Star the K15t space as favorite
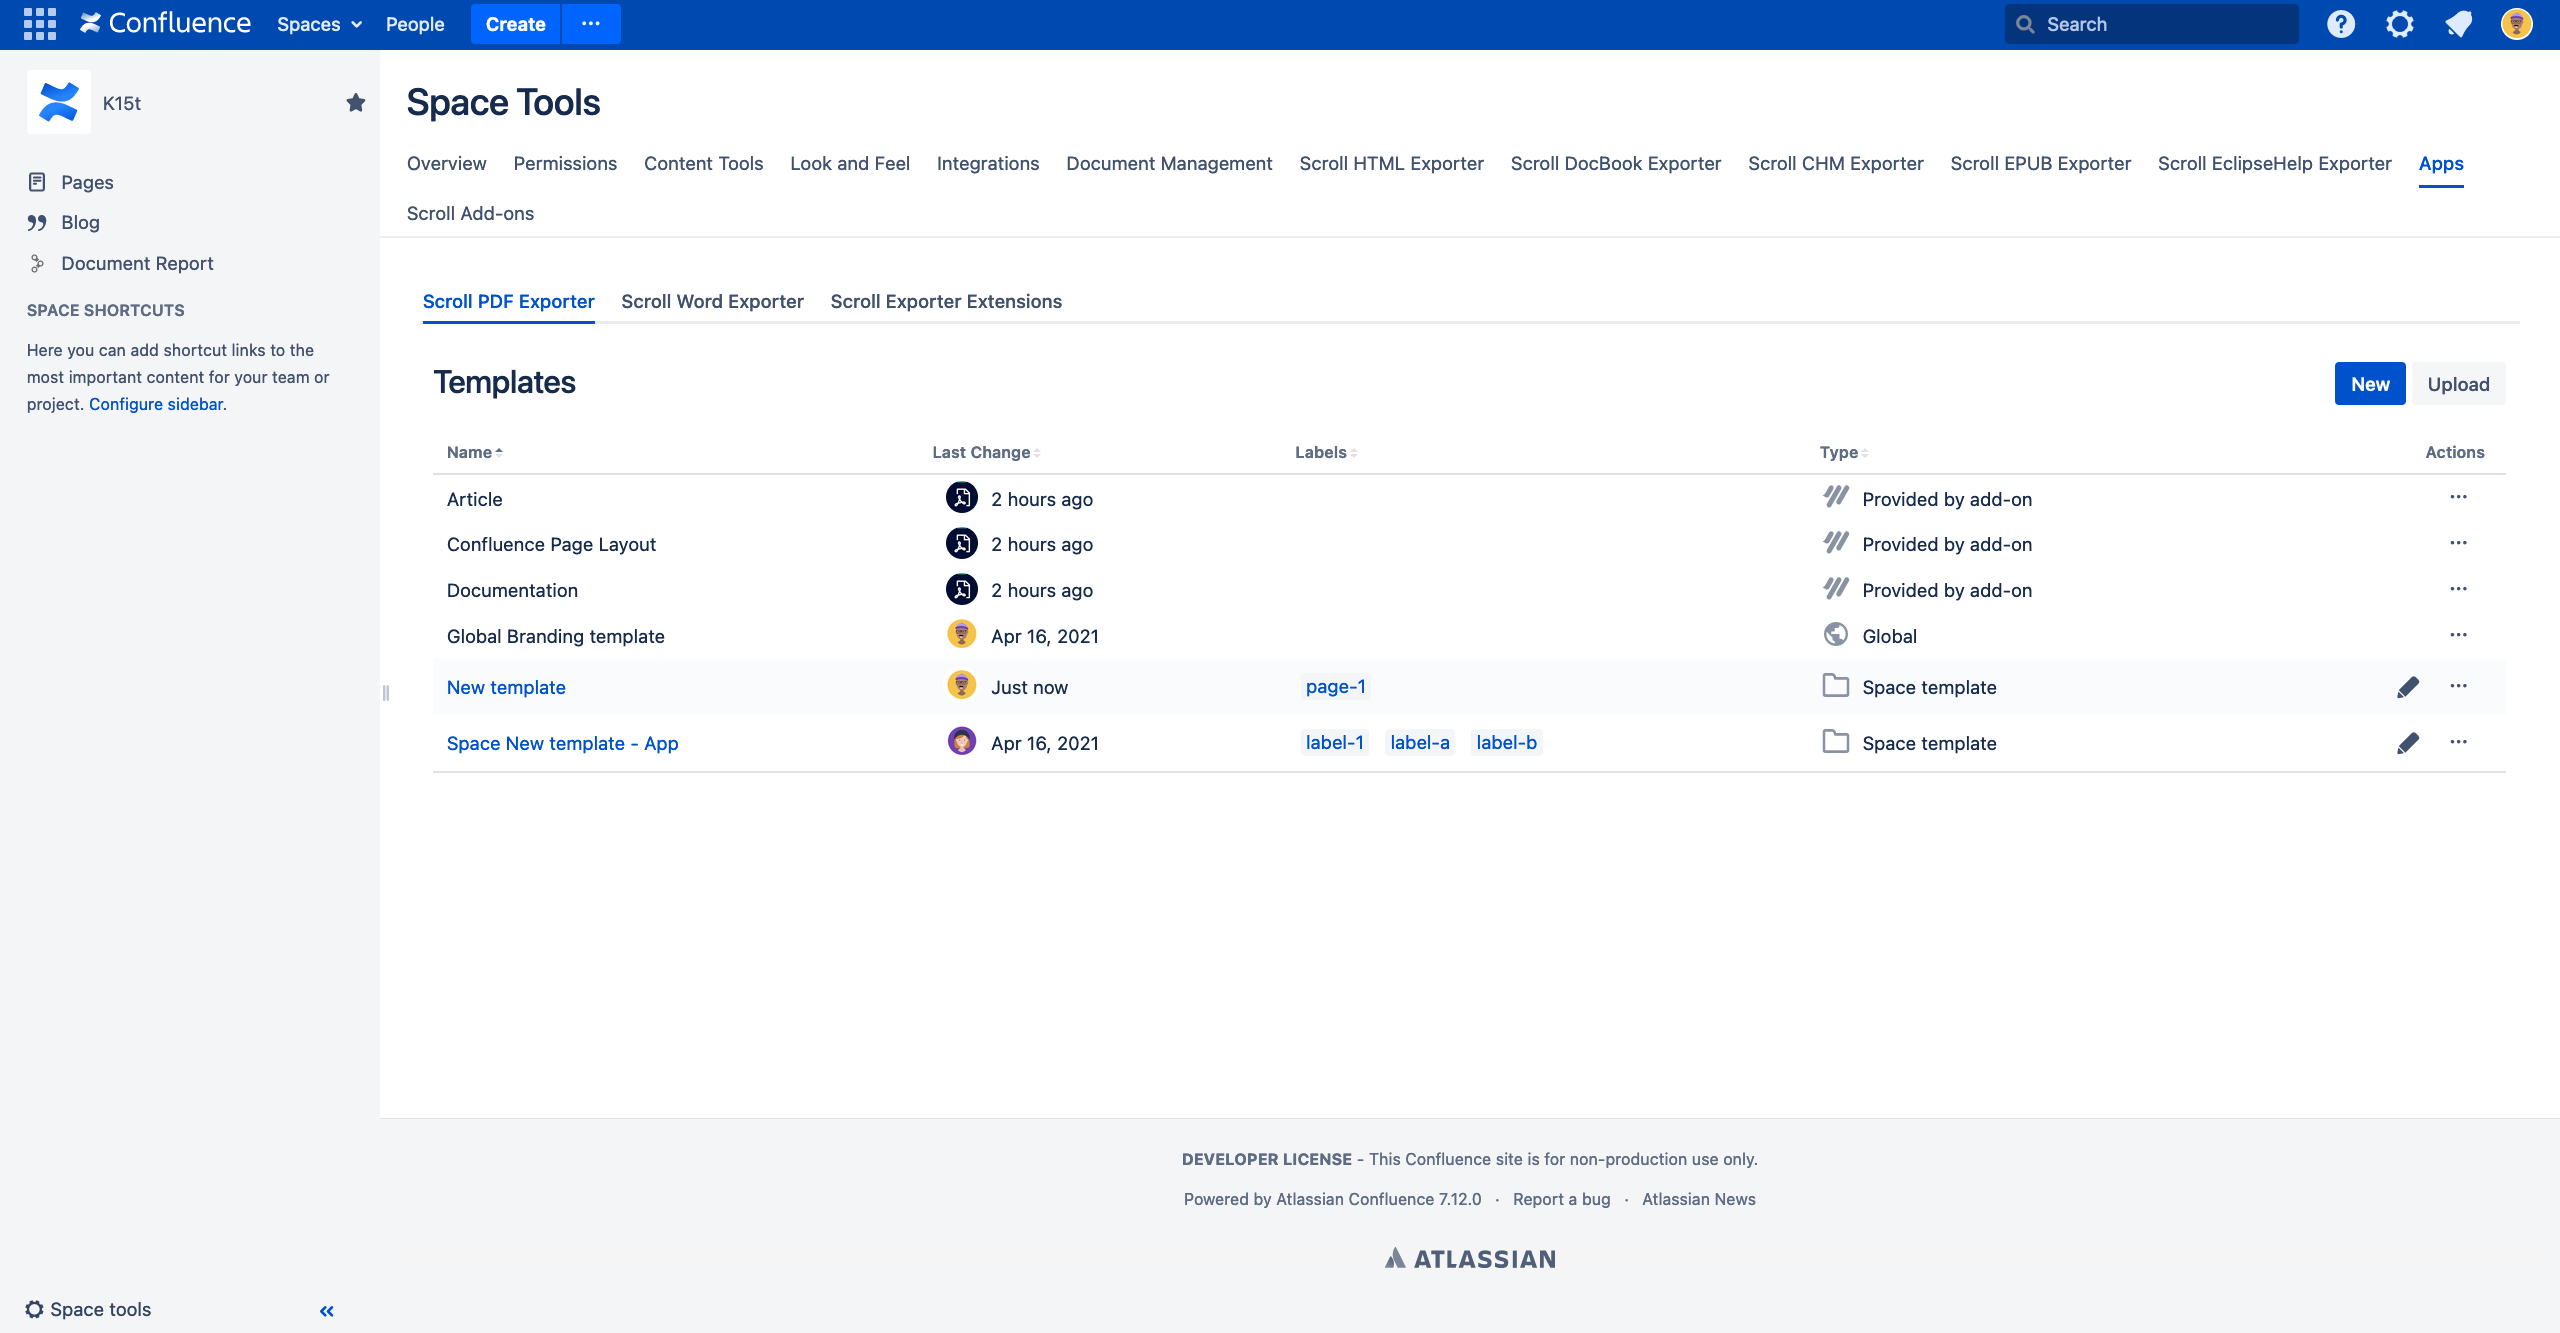Image resolution: width=2560 pixels, height=1333 pixels. tap(355, 103)
